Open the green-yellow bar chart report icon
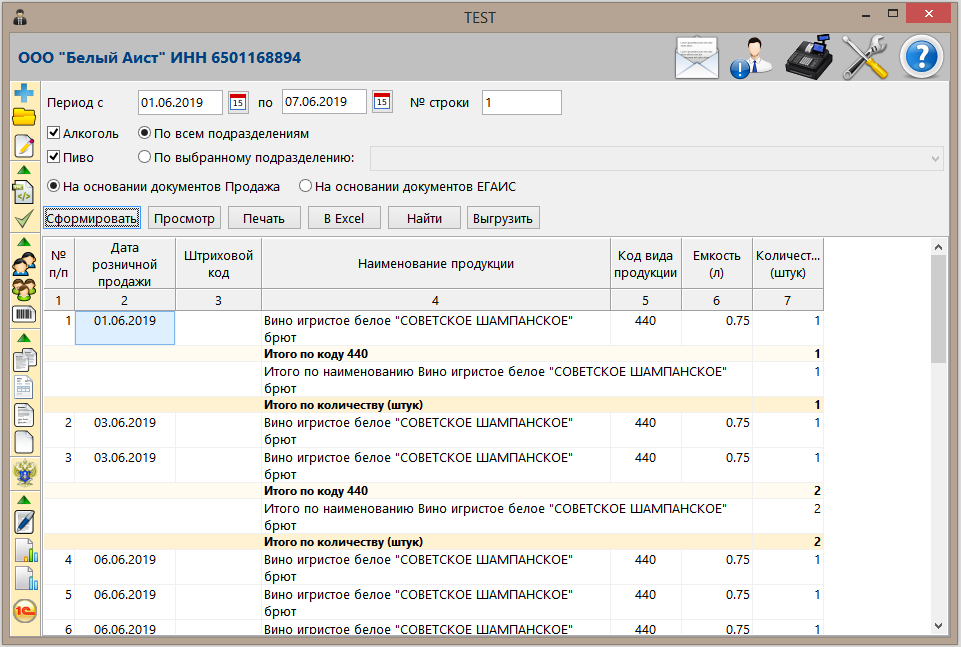 pyautogui.click(x=26, y=550)
